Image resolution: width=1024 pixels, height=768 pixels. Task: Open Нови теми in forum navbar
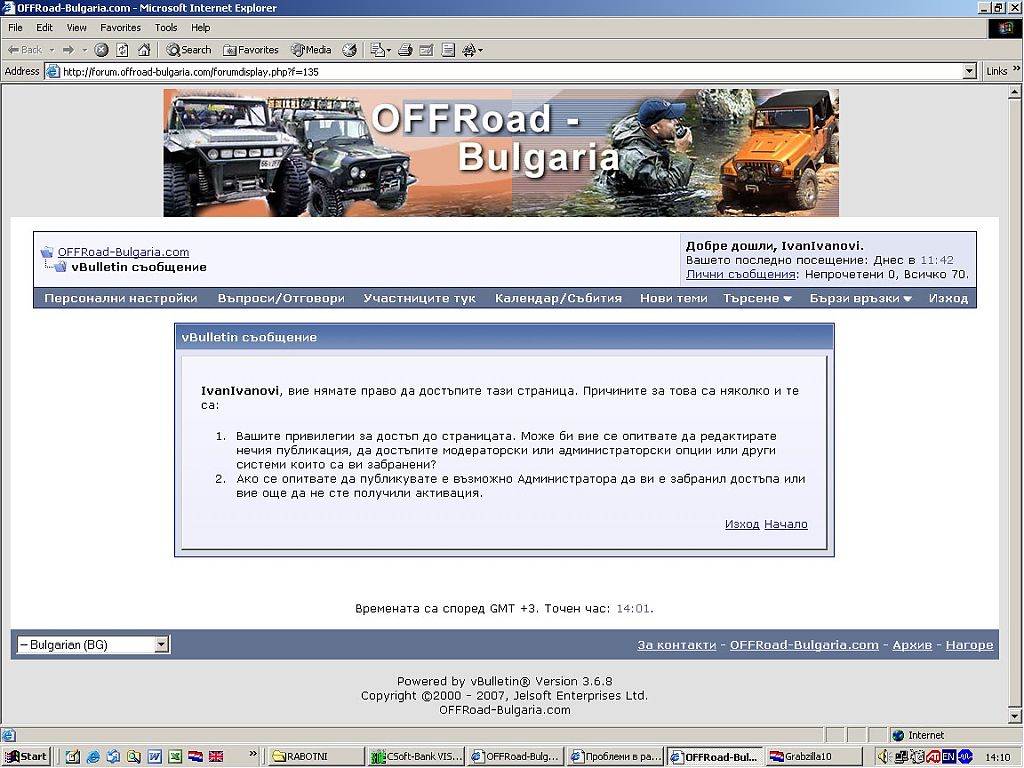[673, 298]
